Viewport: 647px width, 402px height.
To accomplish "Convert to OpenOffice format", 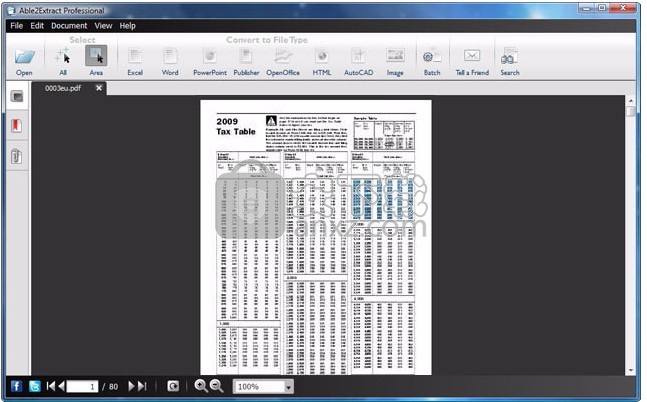I will tap(283, 61).
